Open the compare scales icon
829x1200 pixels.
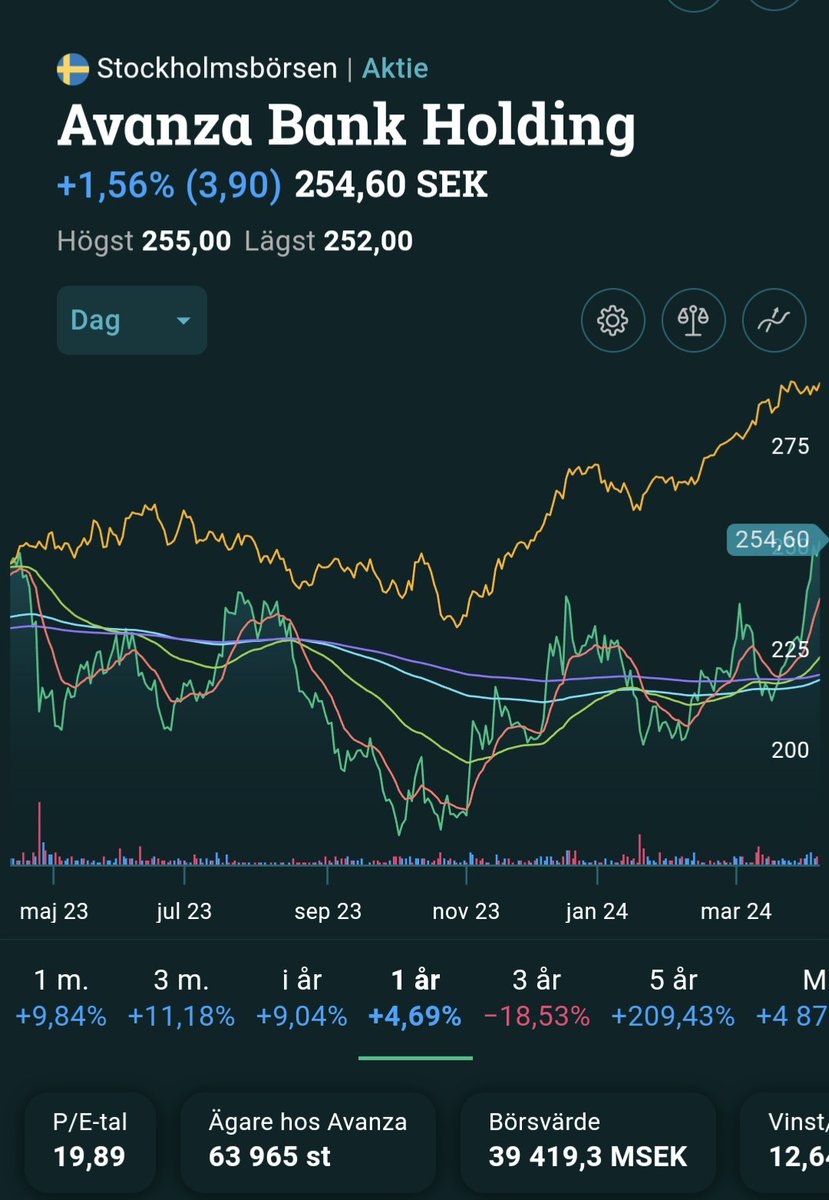coord(693,320)
